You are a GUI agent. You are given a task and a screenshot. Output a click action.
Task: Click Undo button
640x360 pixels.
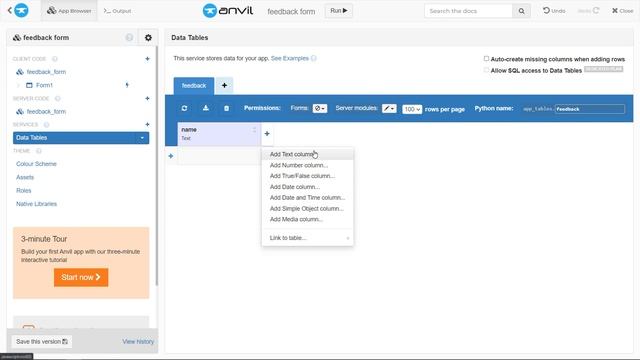click(x=554, y=11)
